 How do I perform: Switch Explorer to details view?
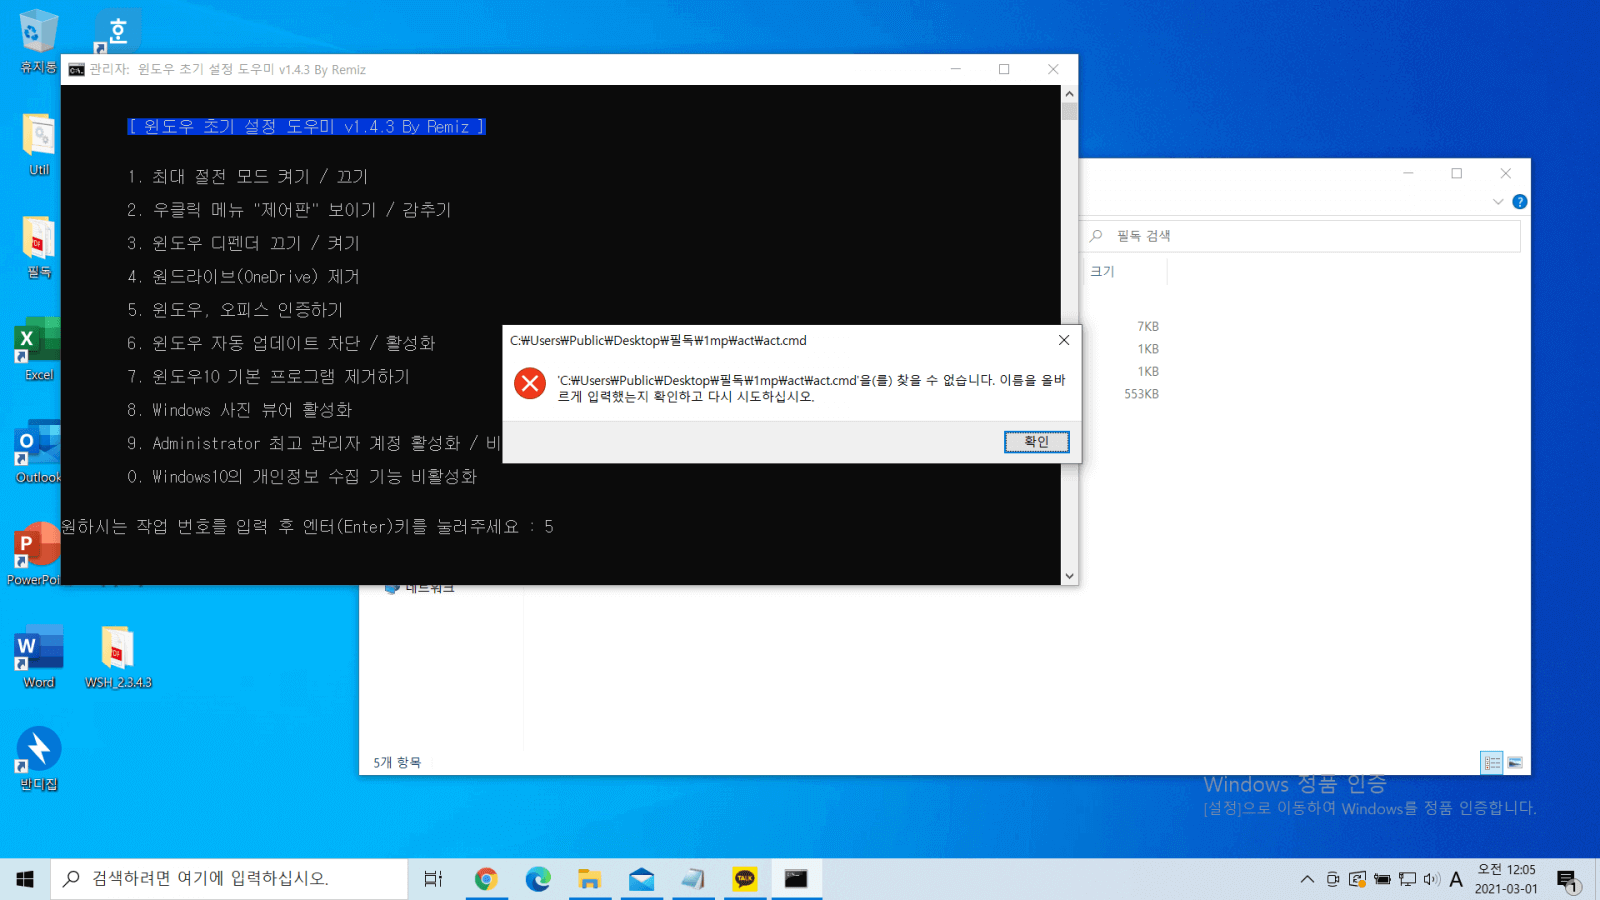coord(1491,762)
